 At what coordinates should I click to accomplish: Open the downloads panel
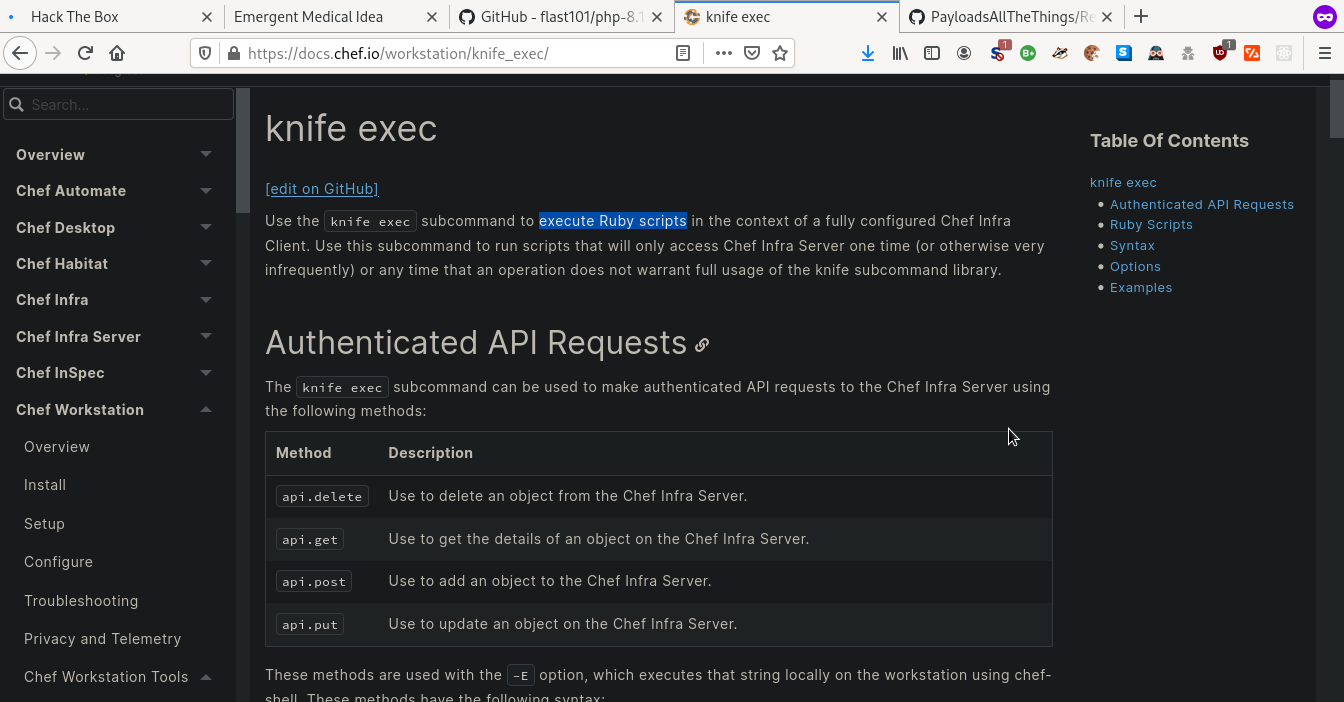coord(868,53)
